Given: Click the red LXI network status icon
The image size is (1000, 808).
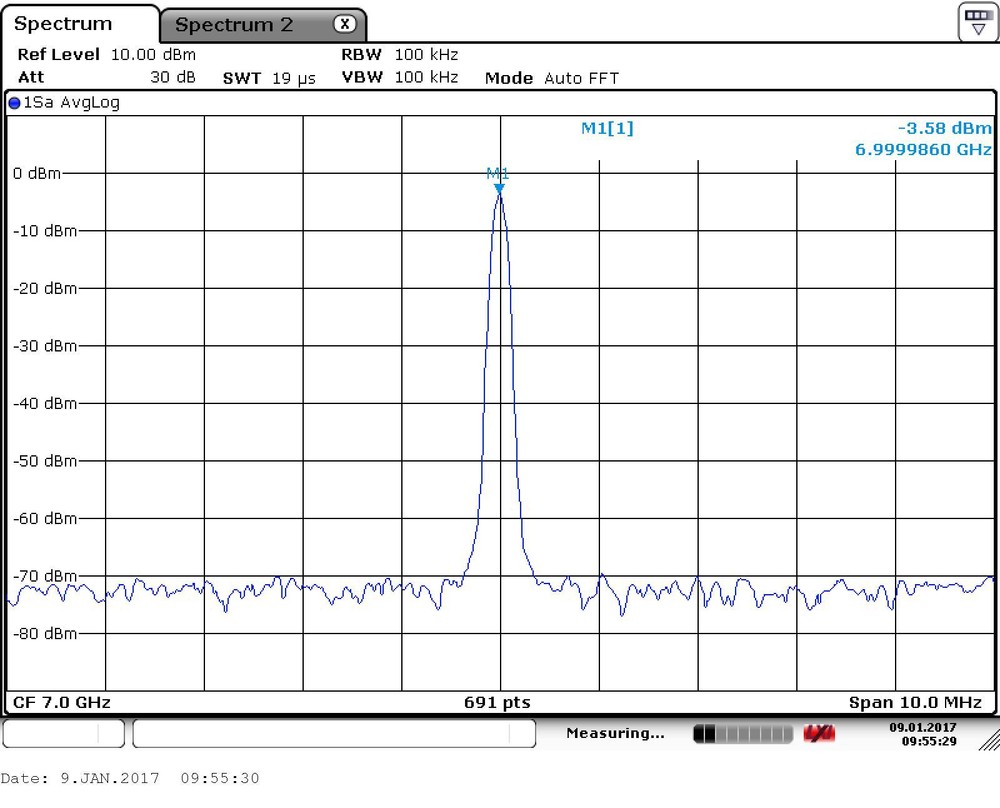Looking at the screenshot, I should click(x=819, y=733).
